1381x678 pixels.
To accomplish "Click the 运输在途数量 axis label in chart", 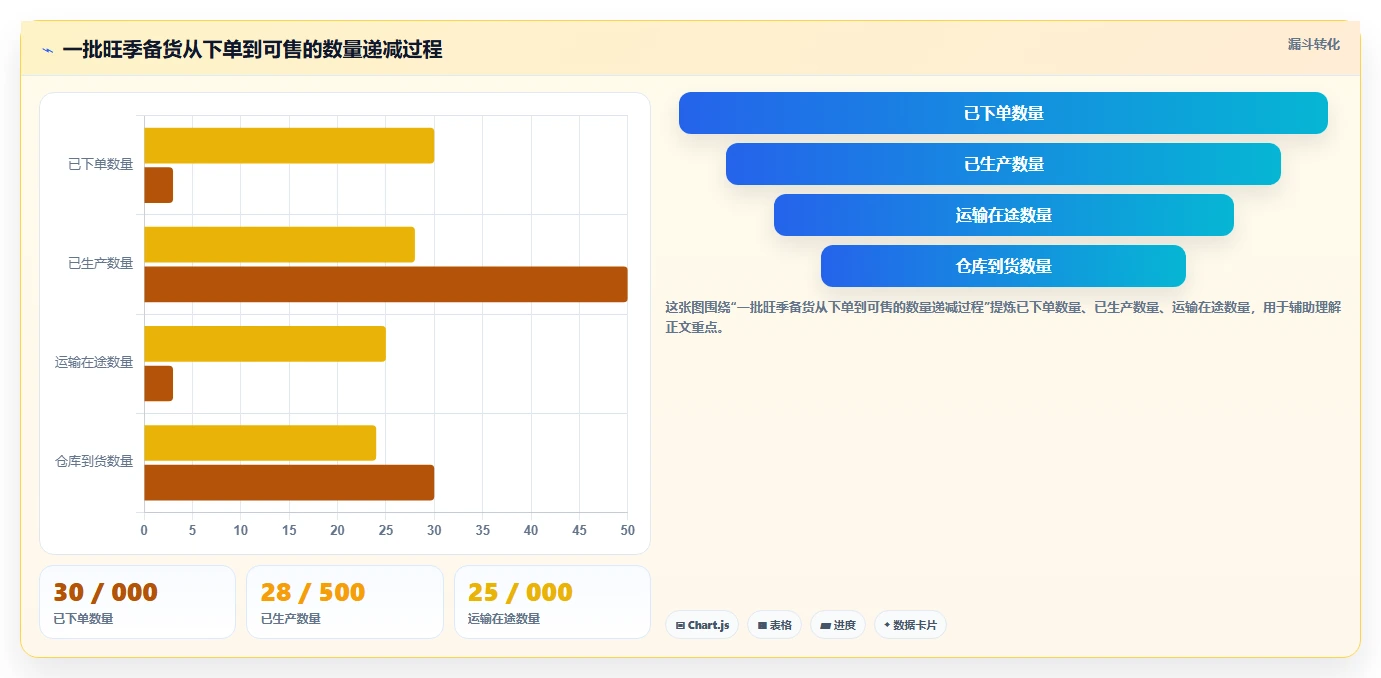I will click(94, 362).
